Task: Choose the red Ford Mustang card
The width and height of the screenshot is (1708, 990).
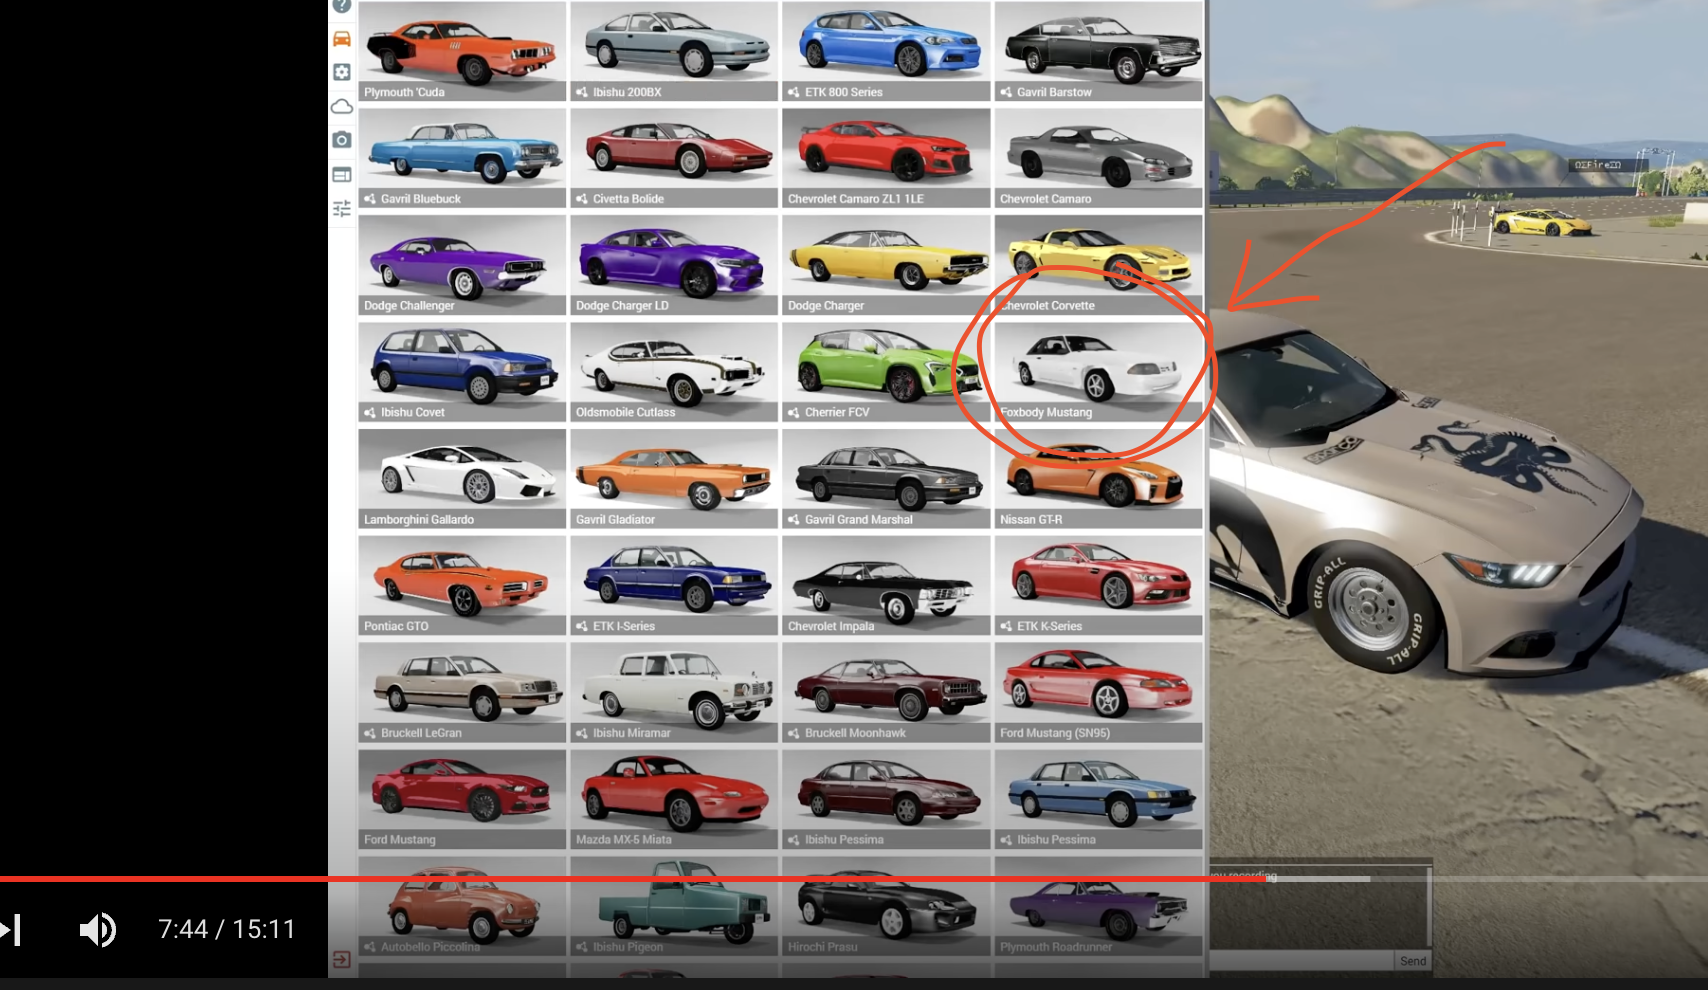Action: (462, 800)
